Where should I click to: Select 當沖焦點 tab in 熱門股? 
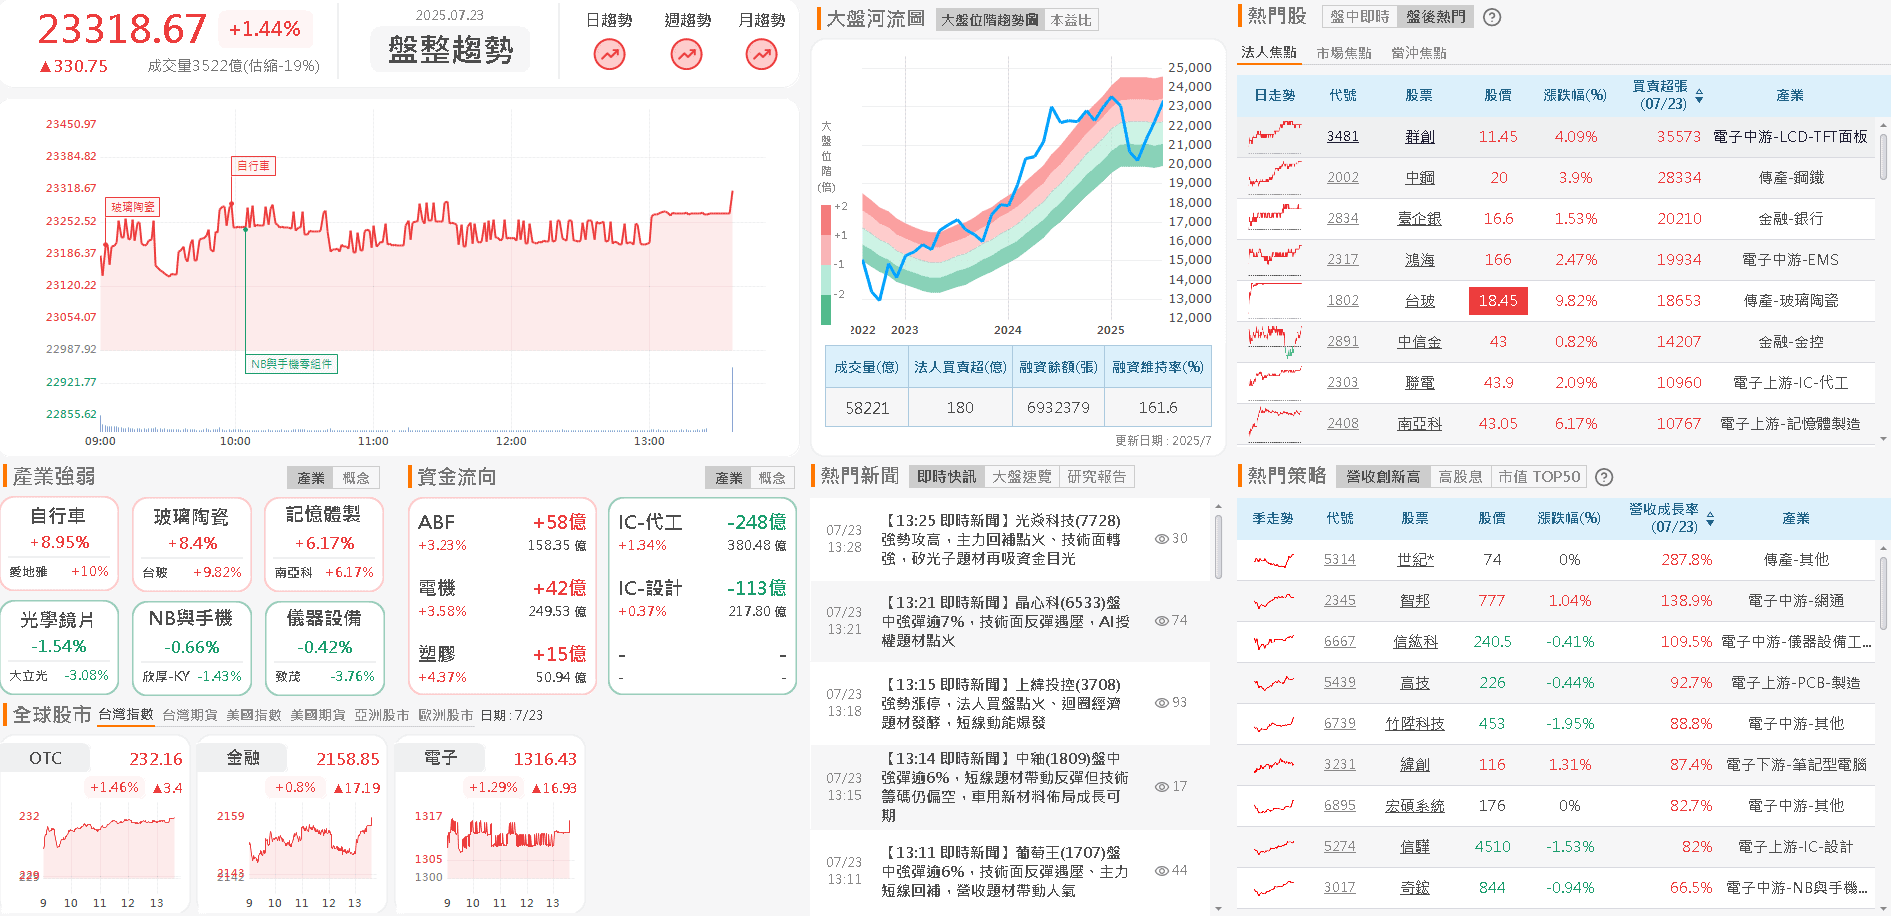click(x=1418, y=53)
